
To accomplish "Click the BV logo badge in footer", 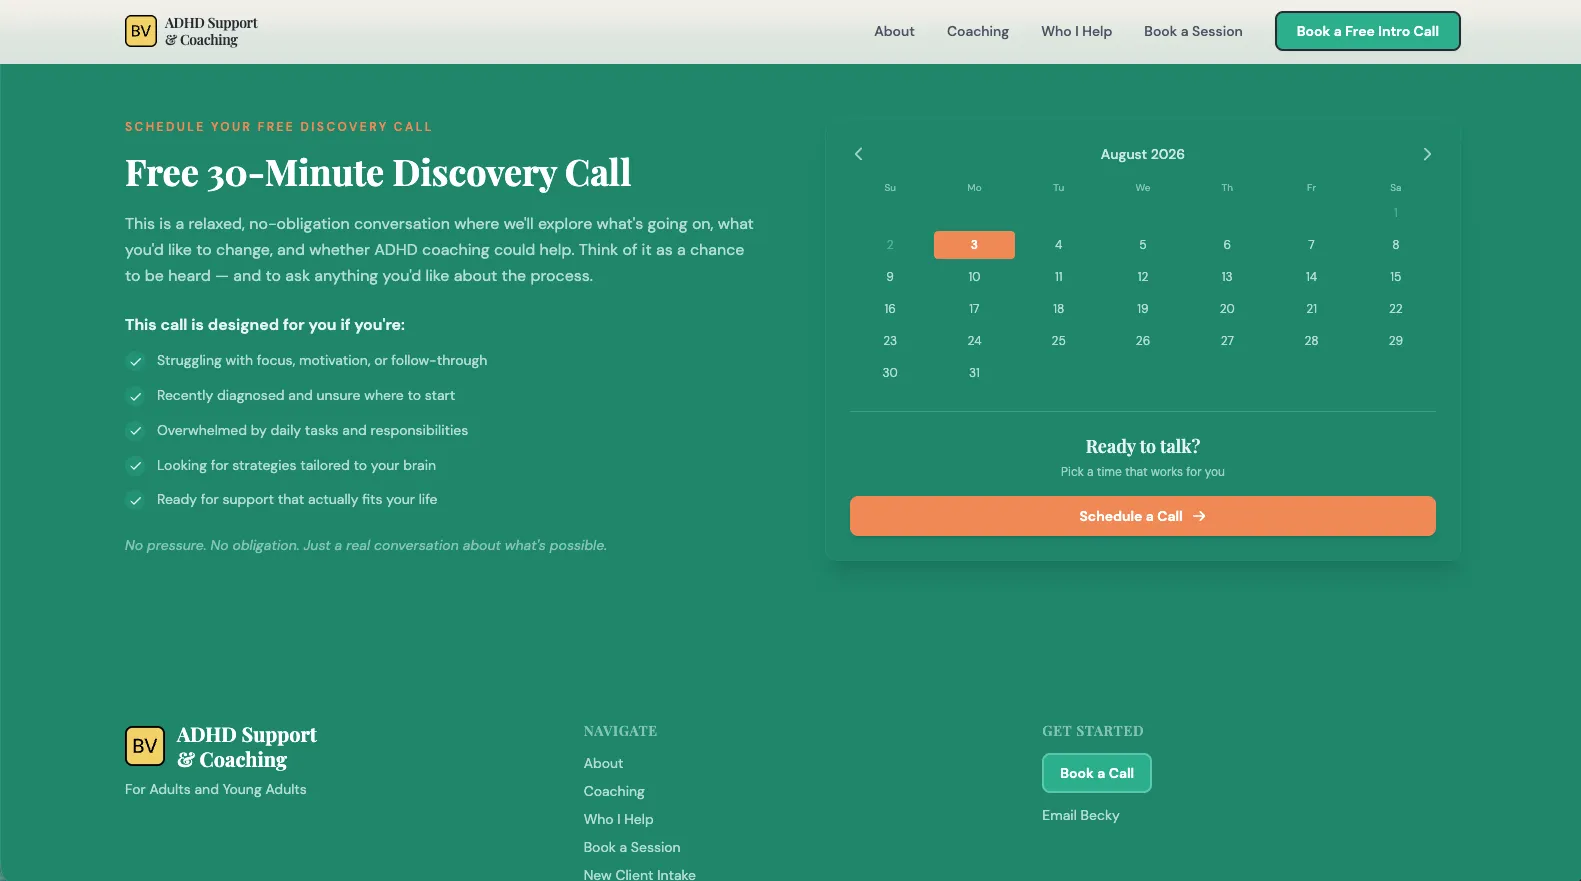I will (145, 746).
